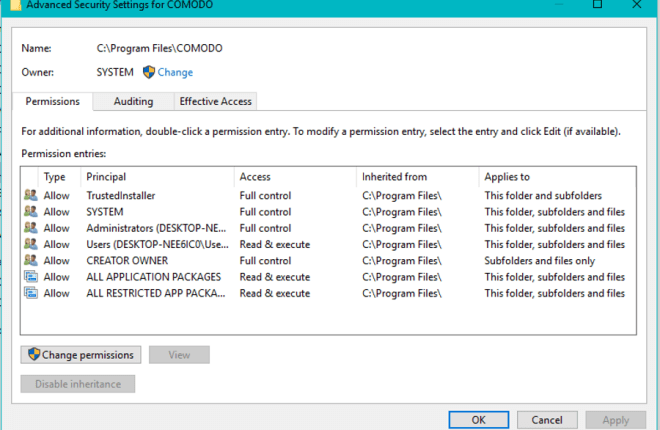Click the shield icon next to Owner

pyautogui.click(x=149, y=72)
